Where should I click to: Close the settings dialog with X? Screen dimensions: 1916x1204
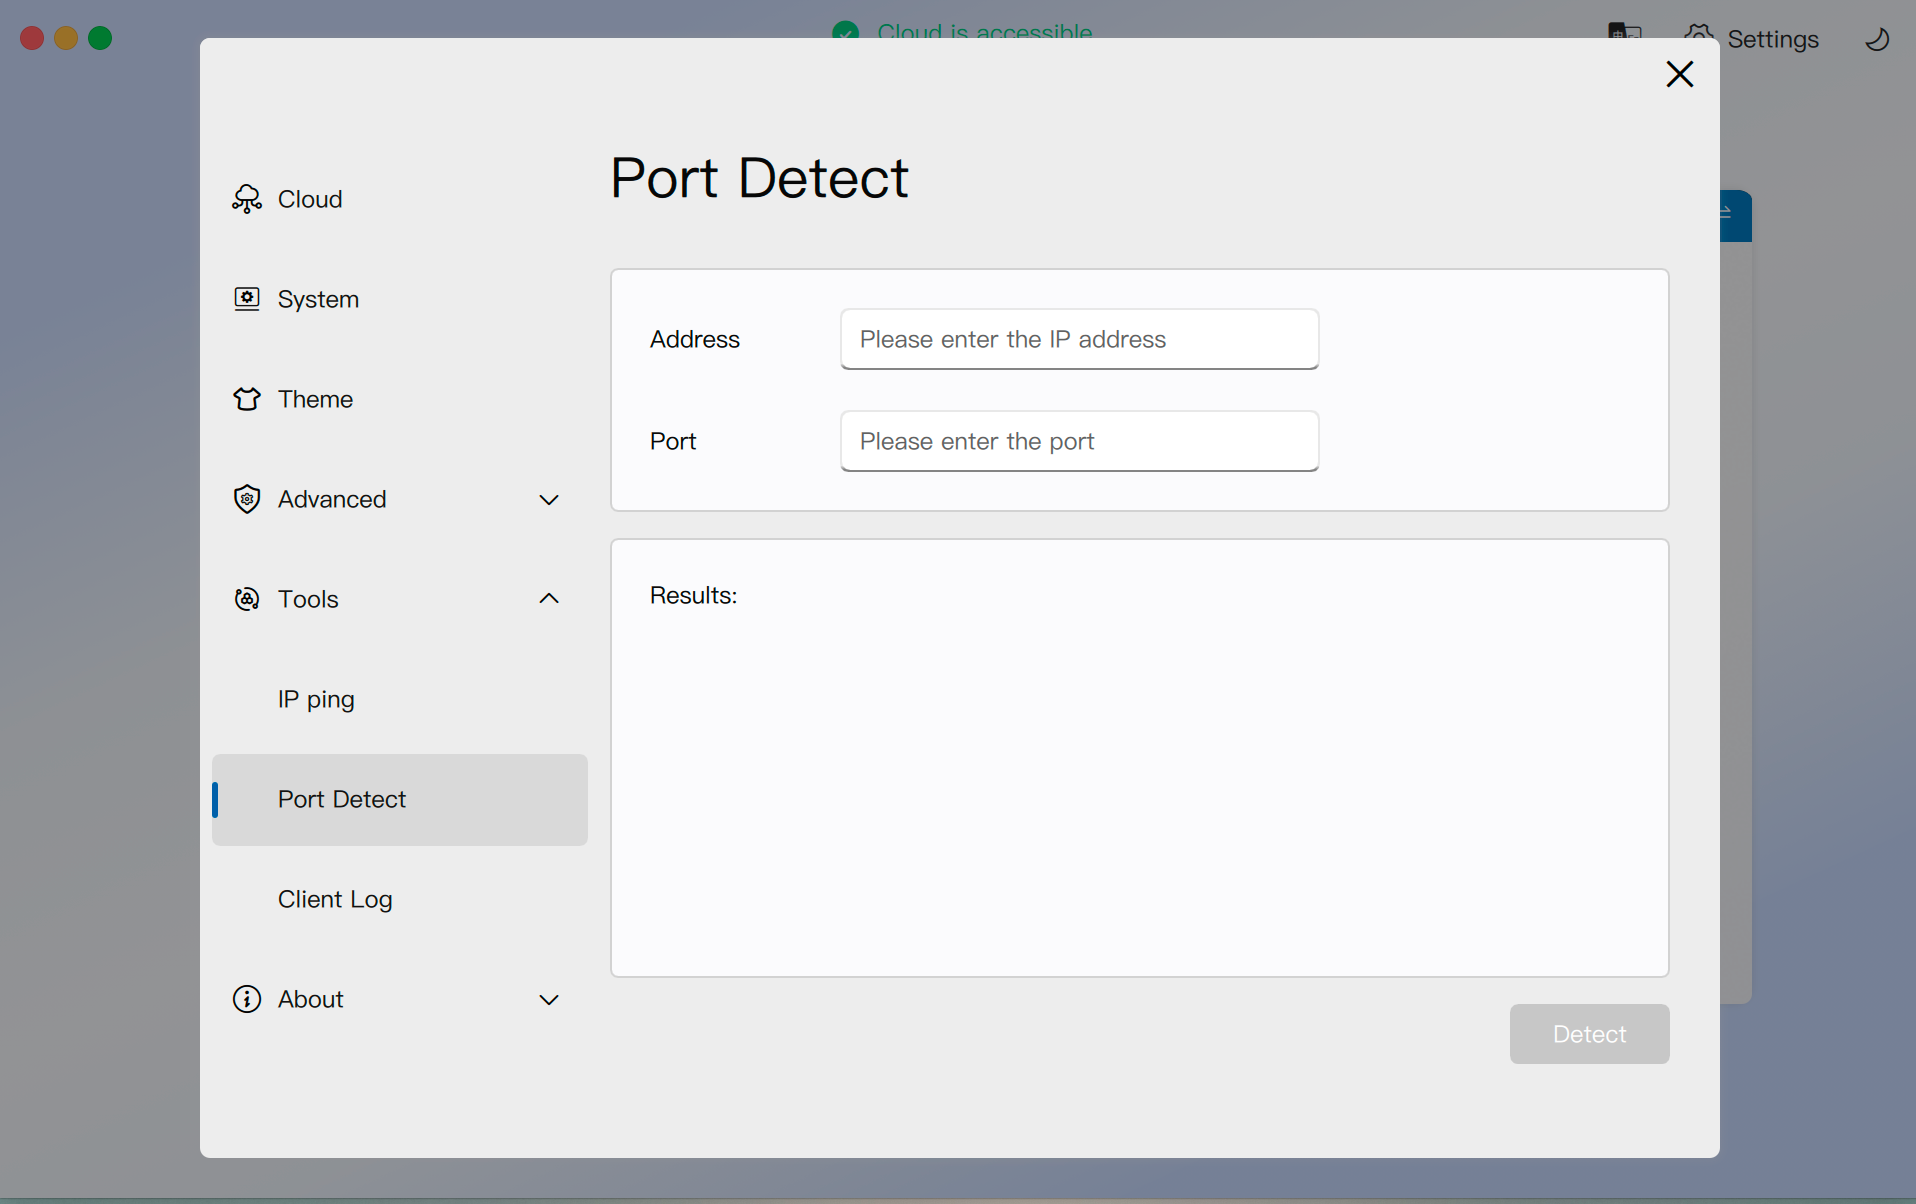coord(1679,74)
